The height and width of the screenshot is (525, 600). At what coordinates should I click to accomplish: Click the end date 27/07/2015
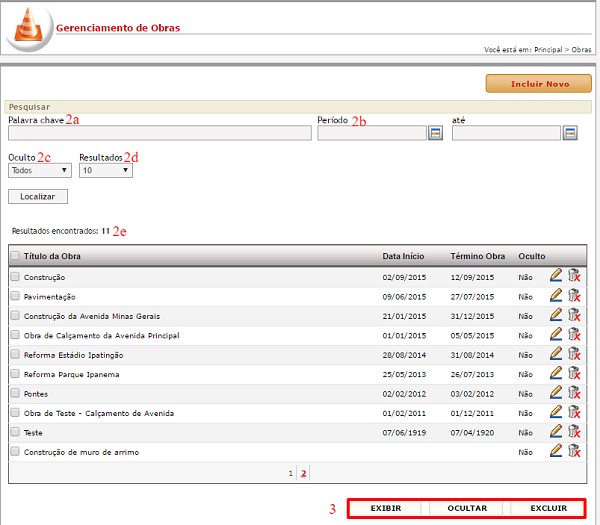[472, 297]
